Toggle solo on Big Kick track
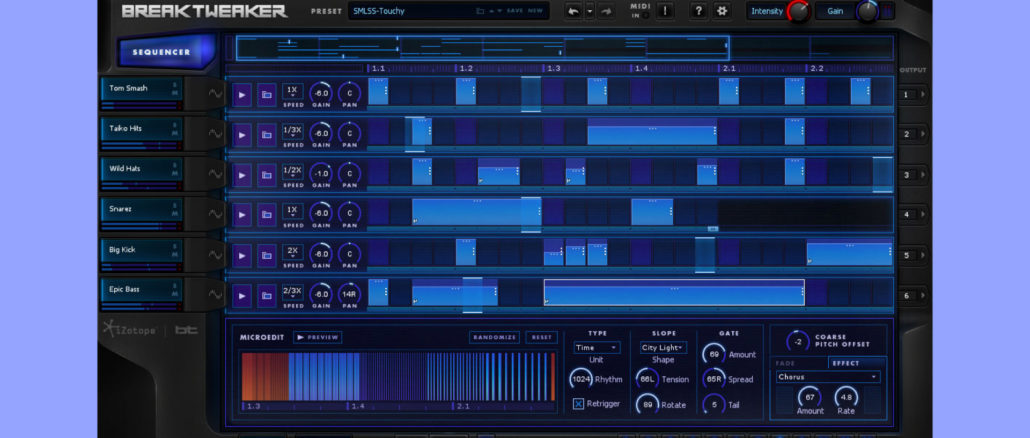Screen dimensions: 1030x438 pyautogui.click(x=175, y=246)
